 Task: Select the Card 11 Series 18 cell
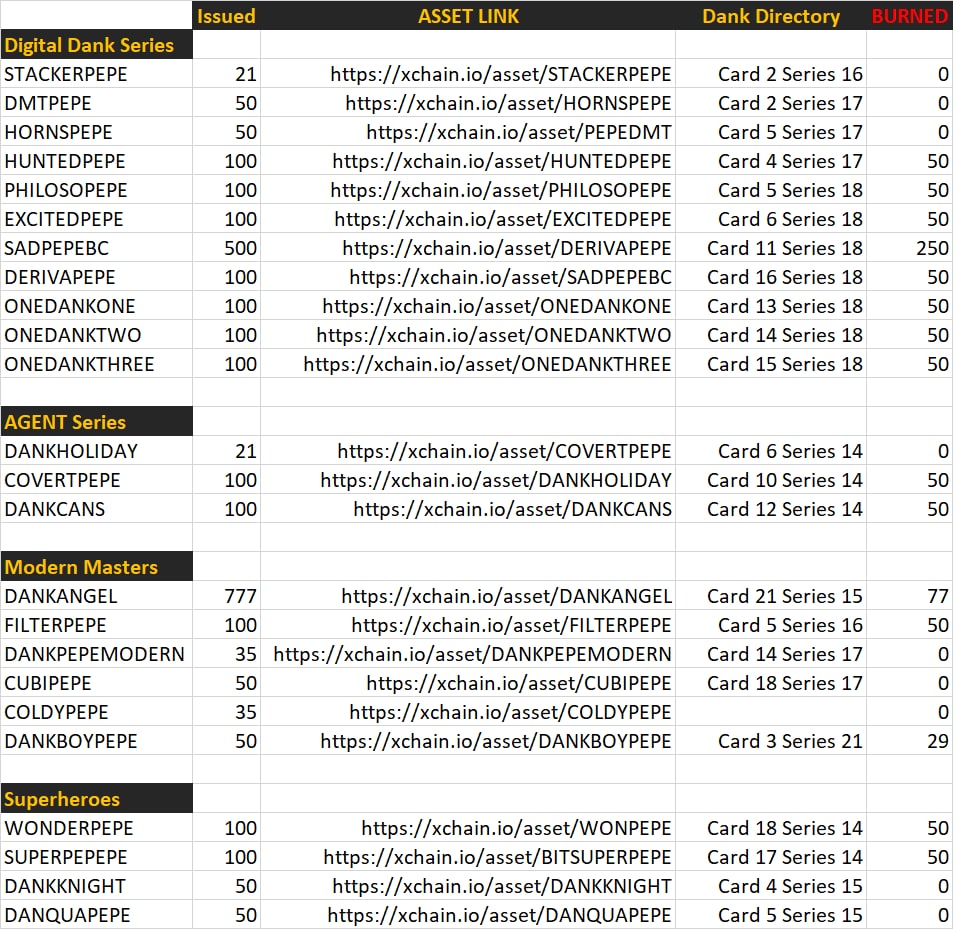771,248
